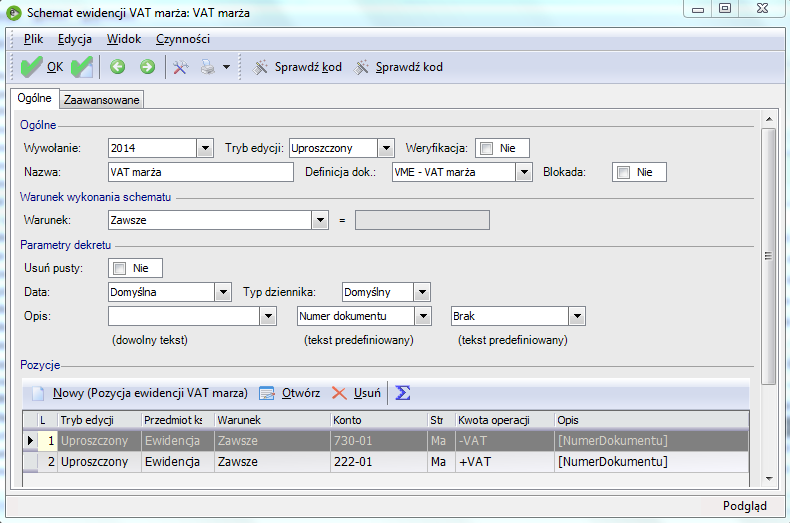The width and height of the screenshot is (790, 523).
Task: Click the printer icon
Action: point(208,67)
